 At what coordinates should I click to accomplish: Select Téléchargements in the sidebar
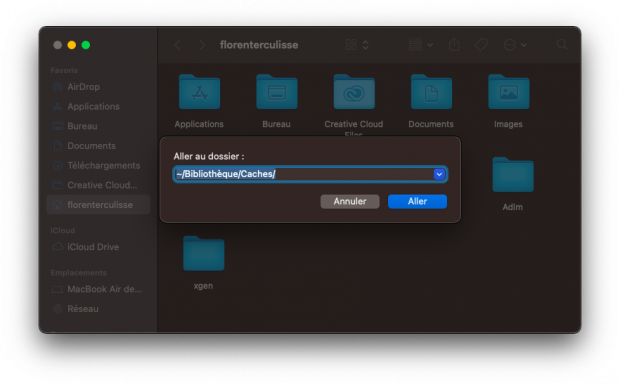point(98,166)
